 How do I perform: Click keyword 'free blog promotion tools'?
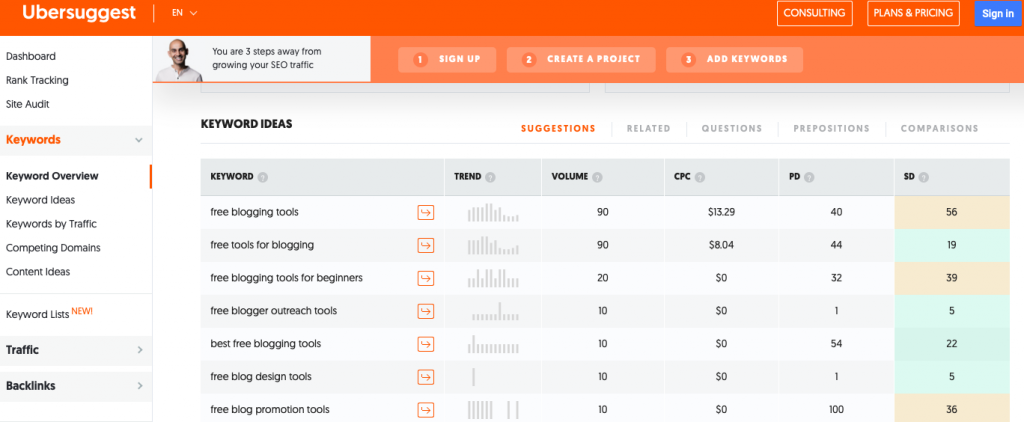[x=270, y=410]
